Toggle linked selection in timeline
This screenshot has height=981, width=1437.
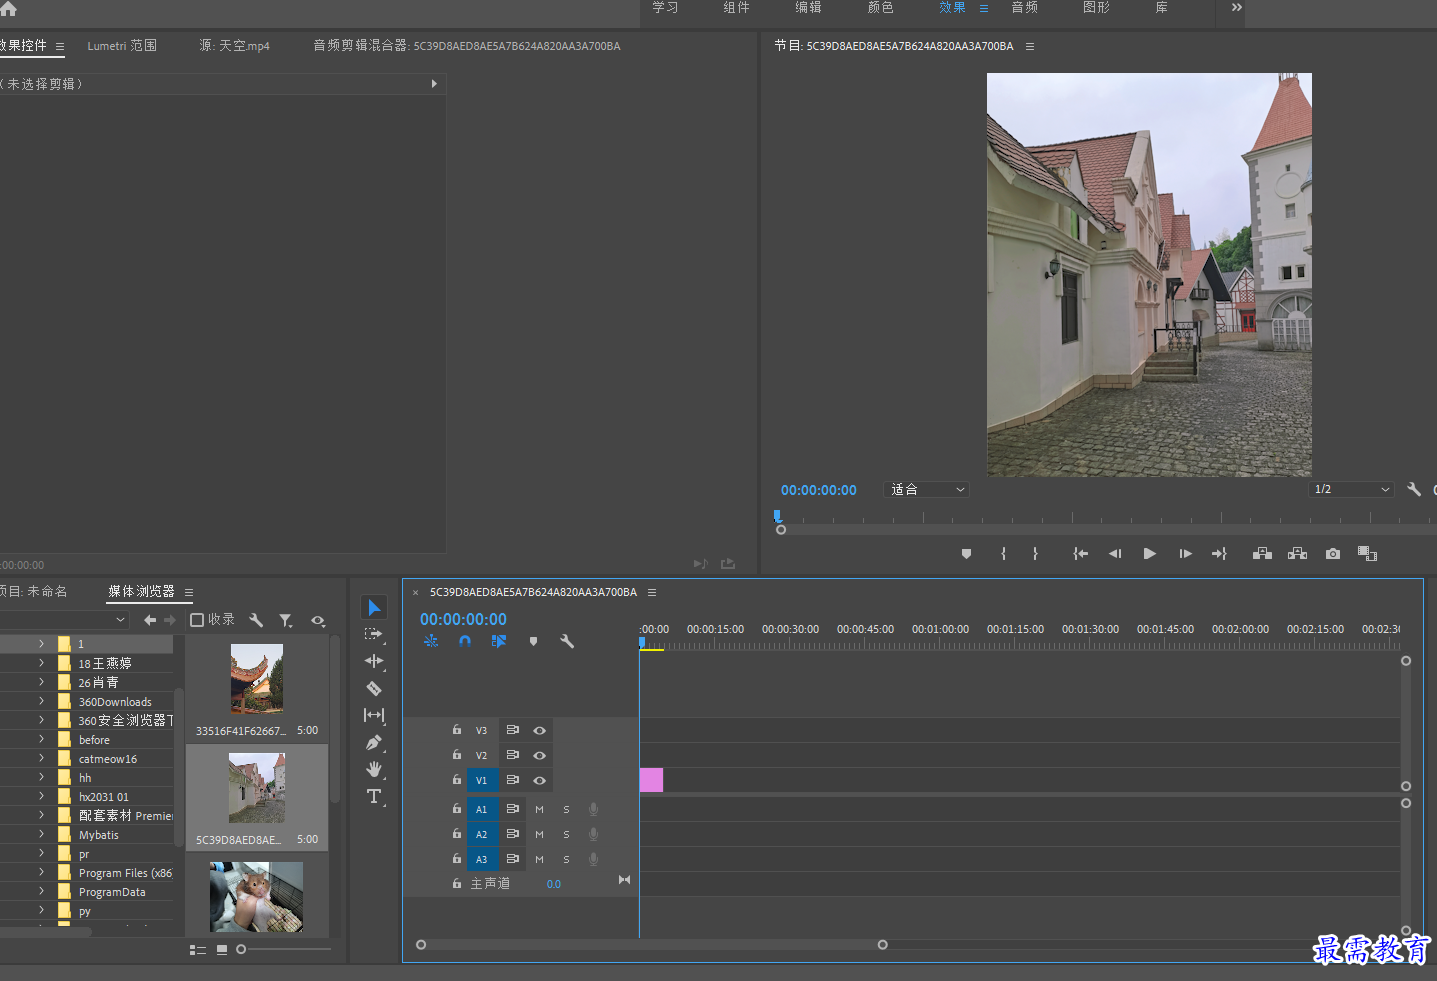(499, 642)
